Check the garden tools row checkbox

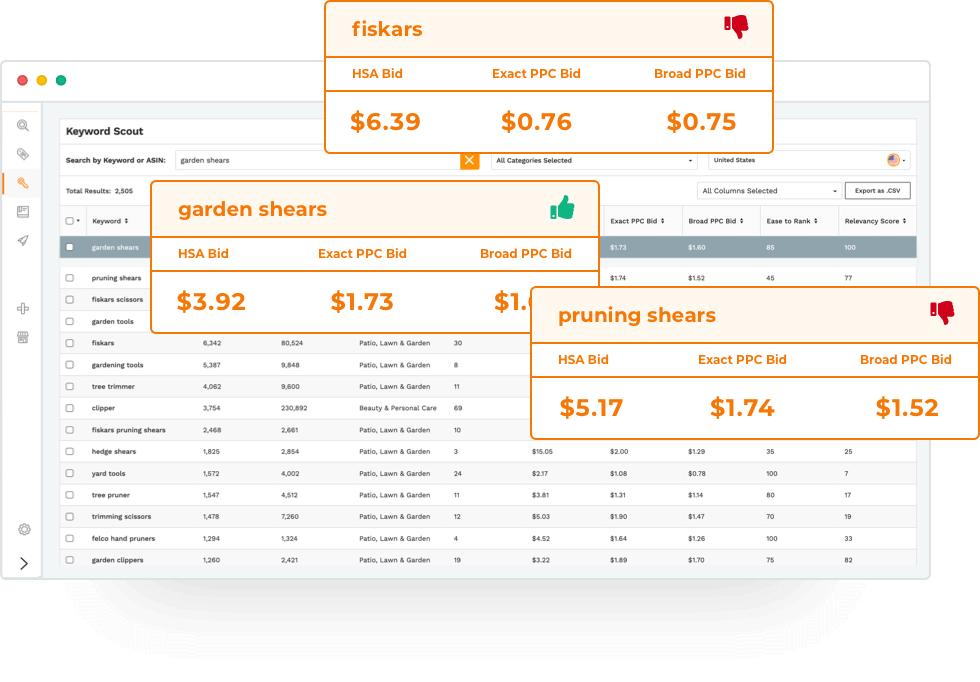click(x=69, y=321)
